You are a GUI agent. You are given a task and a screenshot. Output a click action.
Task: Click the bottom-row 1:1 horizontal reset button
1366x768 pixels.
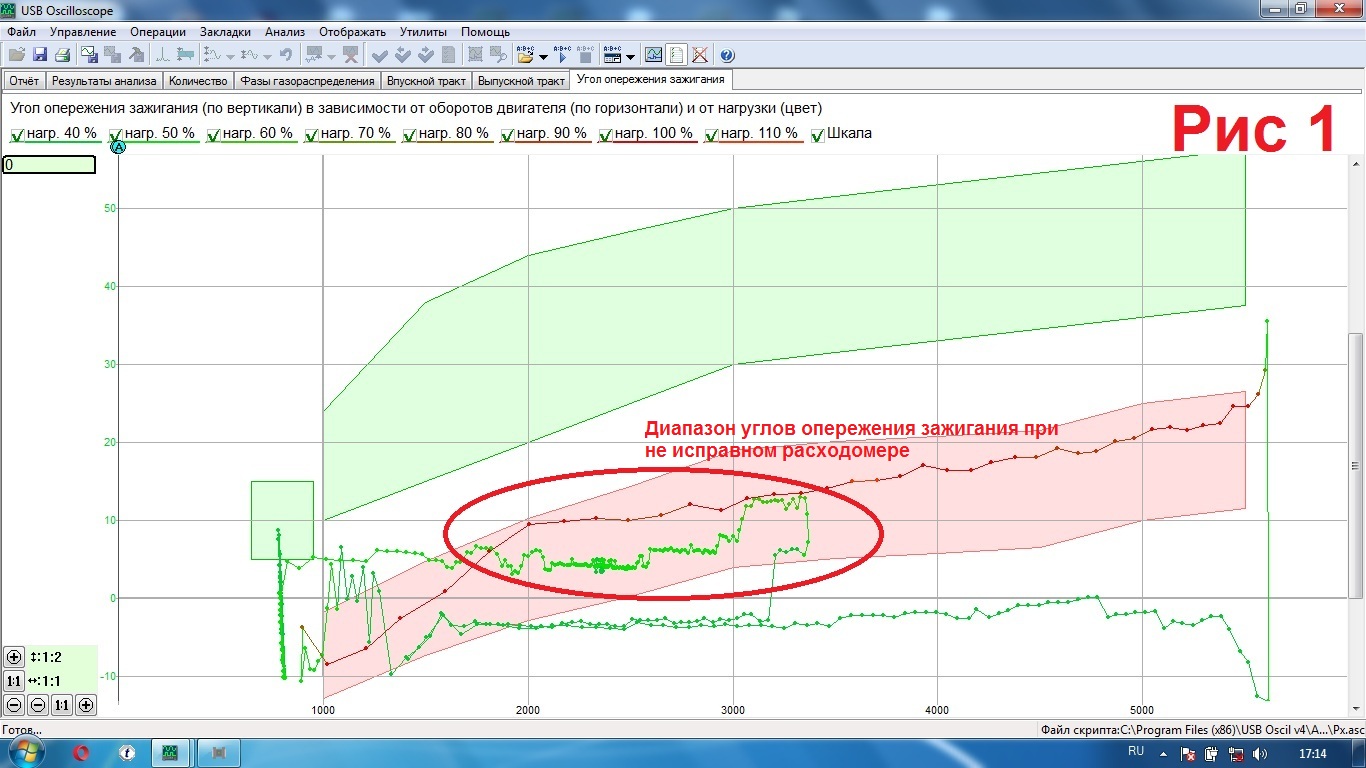62,705
